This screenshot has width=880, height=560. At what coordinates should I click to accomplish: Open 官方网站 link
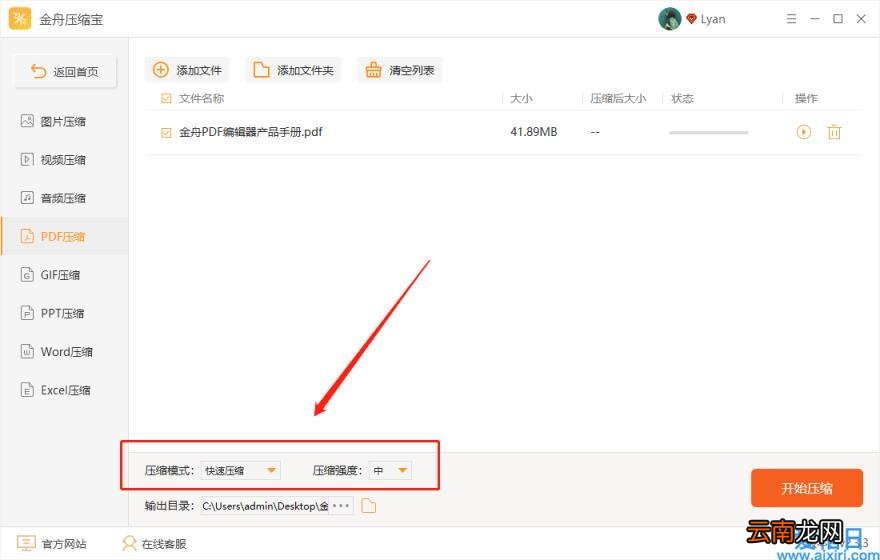52,543
